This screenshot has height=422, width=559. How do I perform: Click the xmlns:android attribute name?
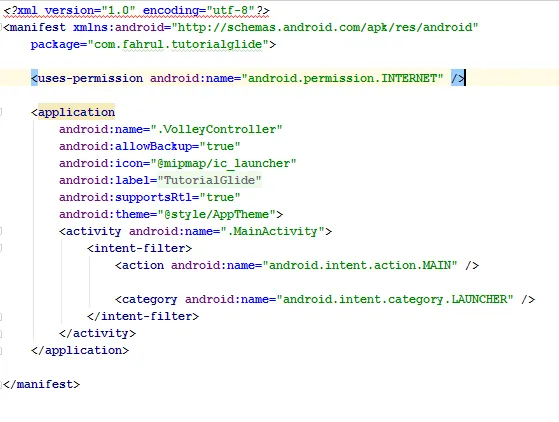click(x=119, y=27)
